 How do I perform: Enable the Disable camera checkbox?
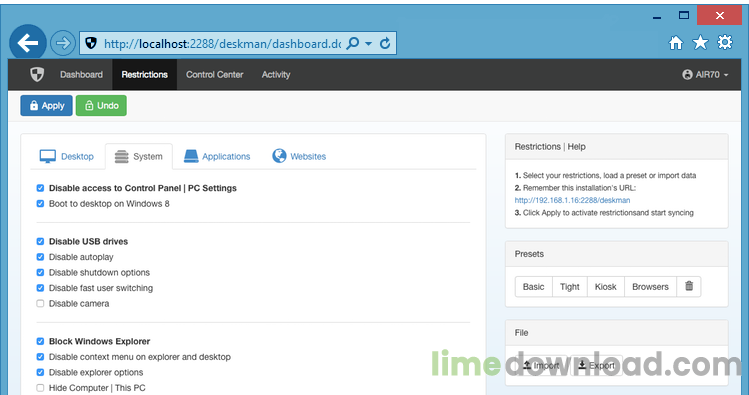click(x=40, y=303)
